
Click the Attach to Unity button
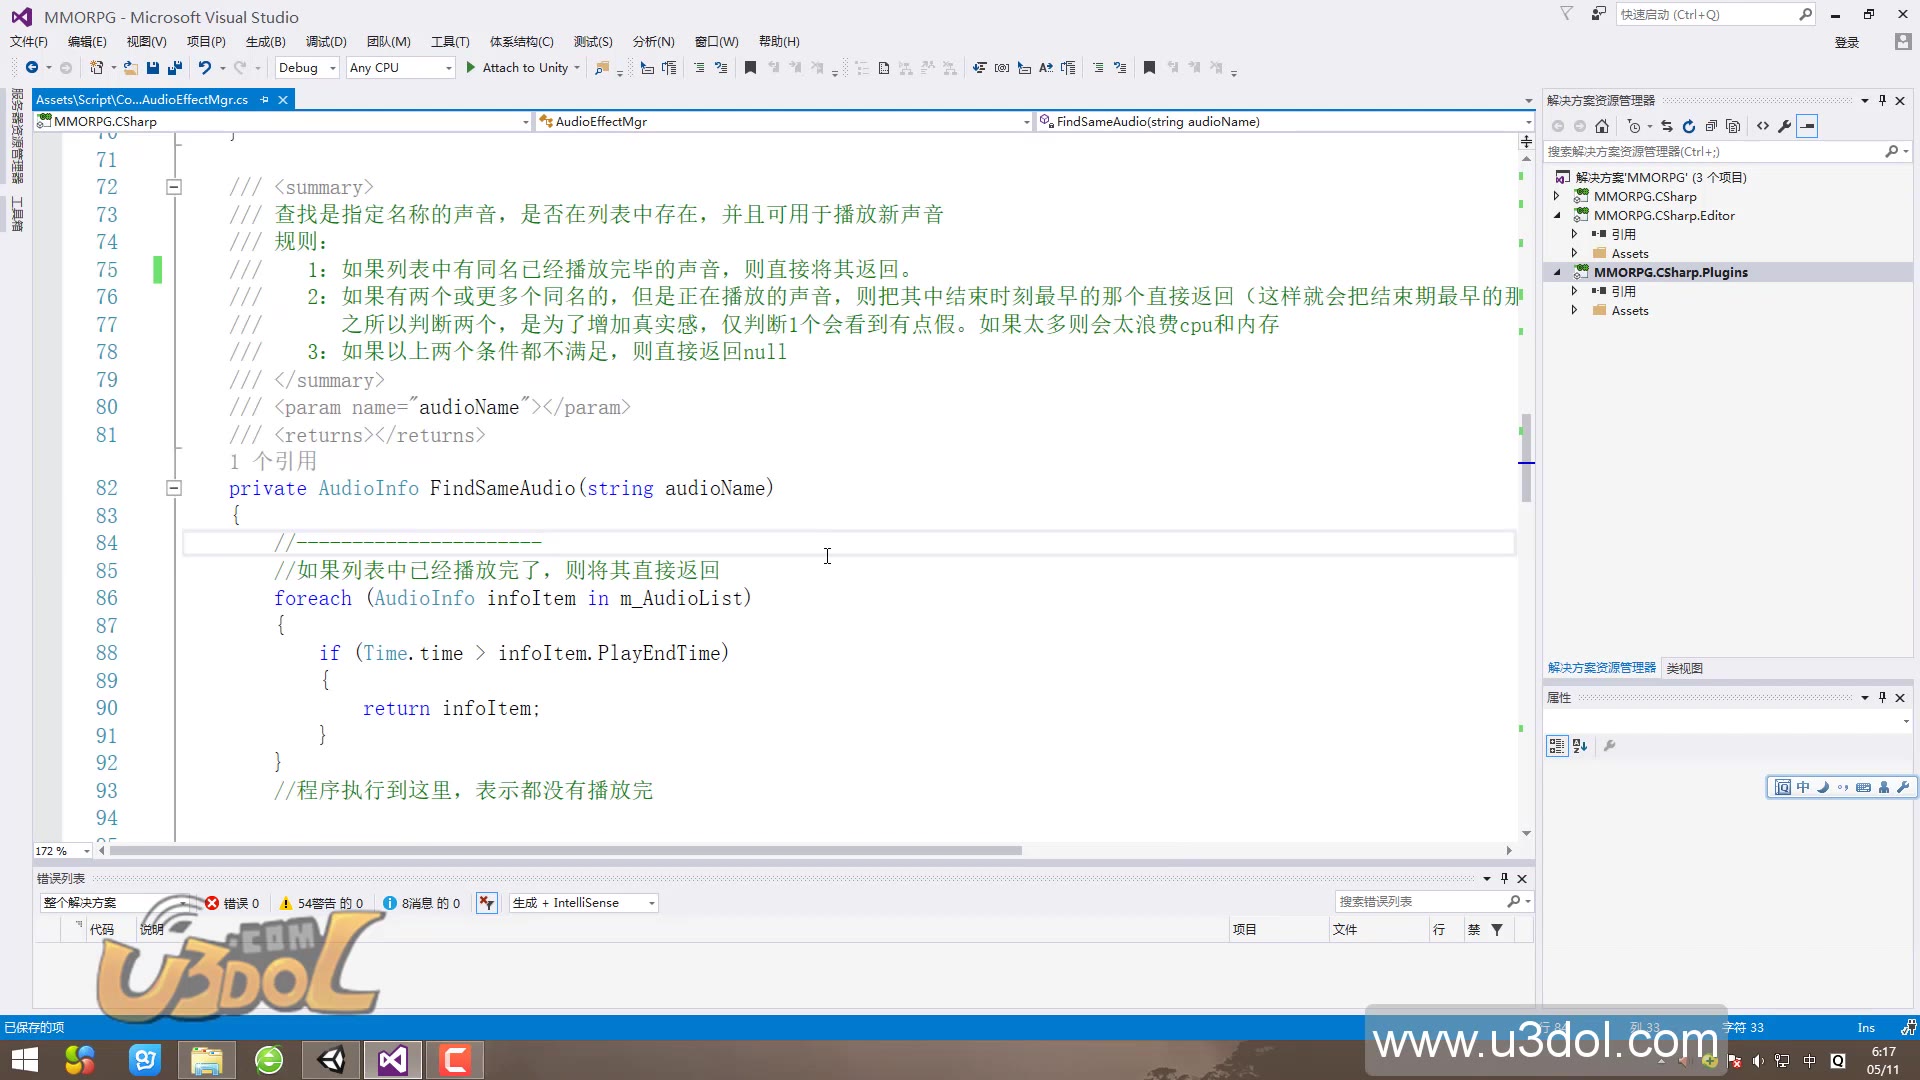click(522, 67)
